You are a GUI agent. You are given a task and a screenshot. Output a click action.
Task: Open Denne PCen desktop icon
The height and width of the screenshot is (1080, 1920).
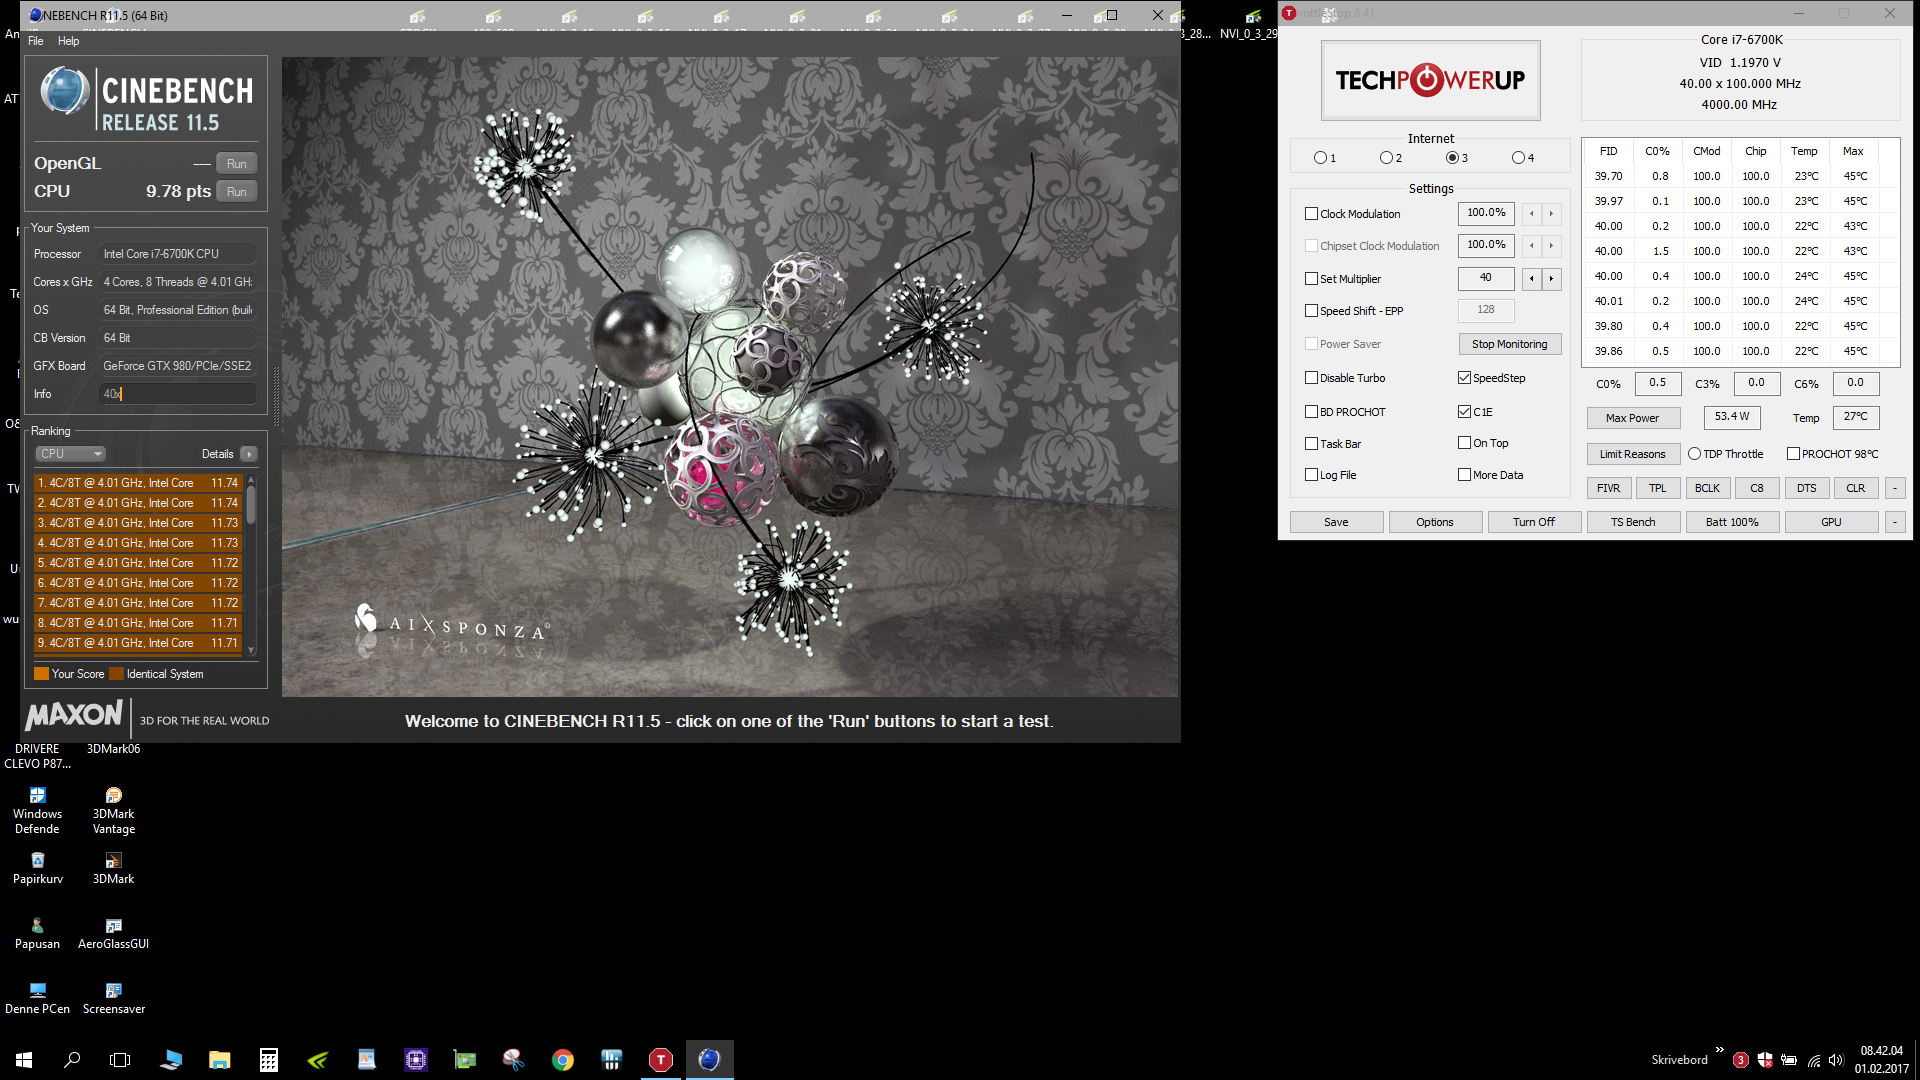(37, 998)
